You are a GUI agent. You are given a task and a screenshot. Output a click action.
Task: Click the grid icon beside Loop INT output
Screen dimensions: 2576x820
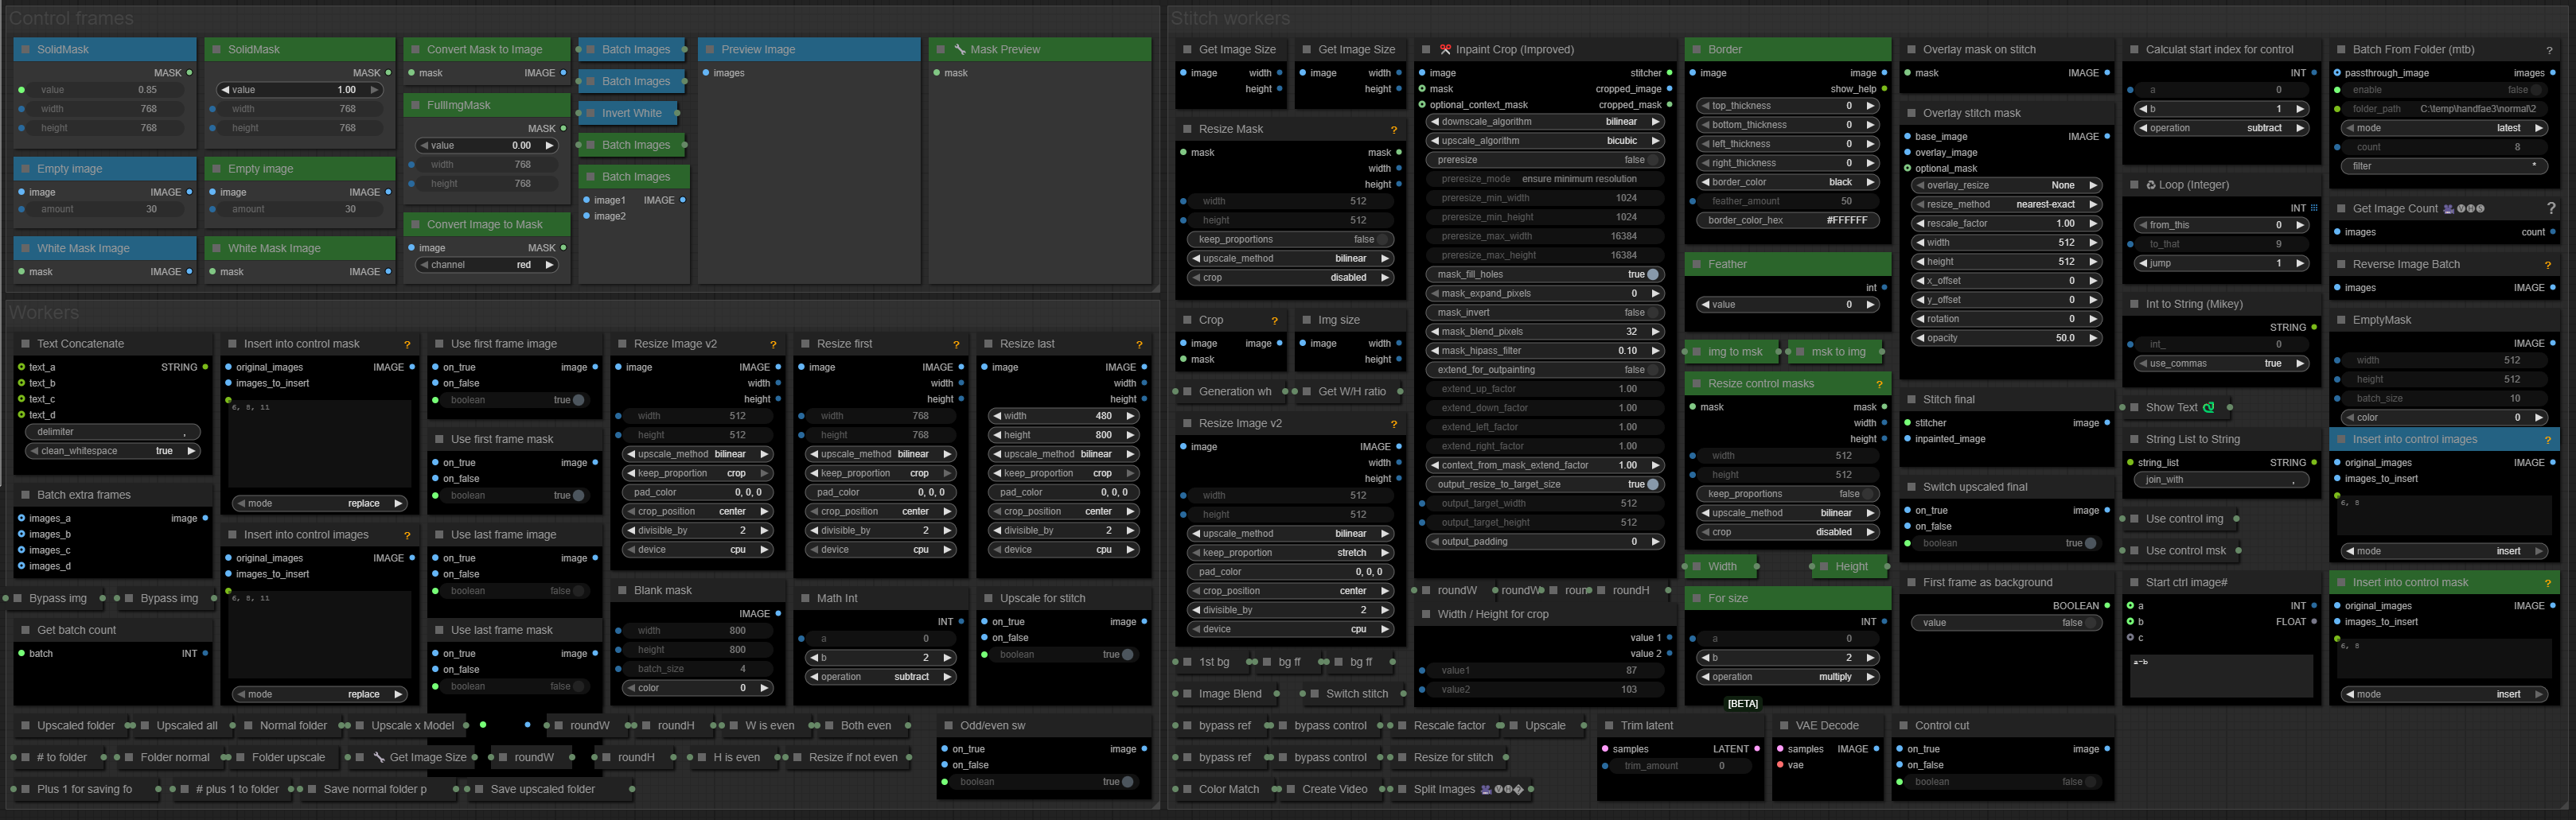pyautogui.click(x=2313, y=208)
